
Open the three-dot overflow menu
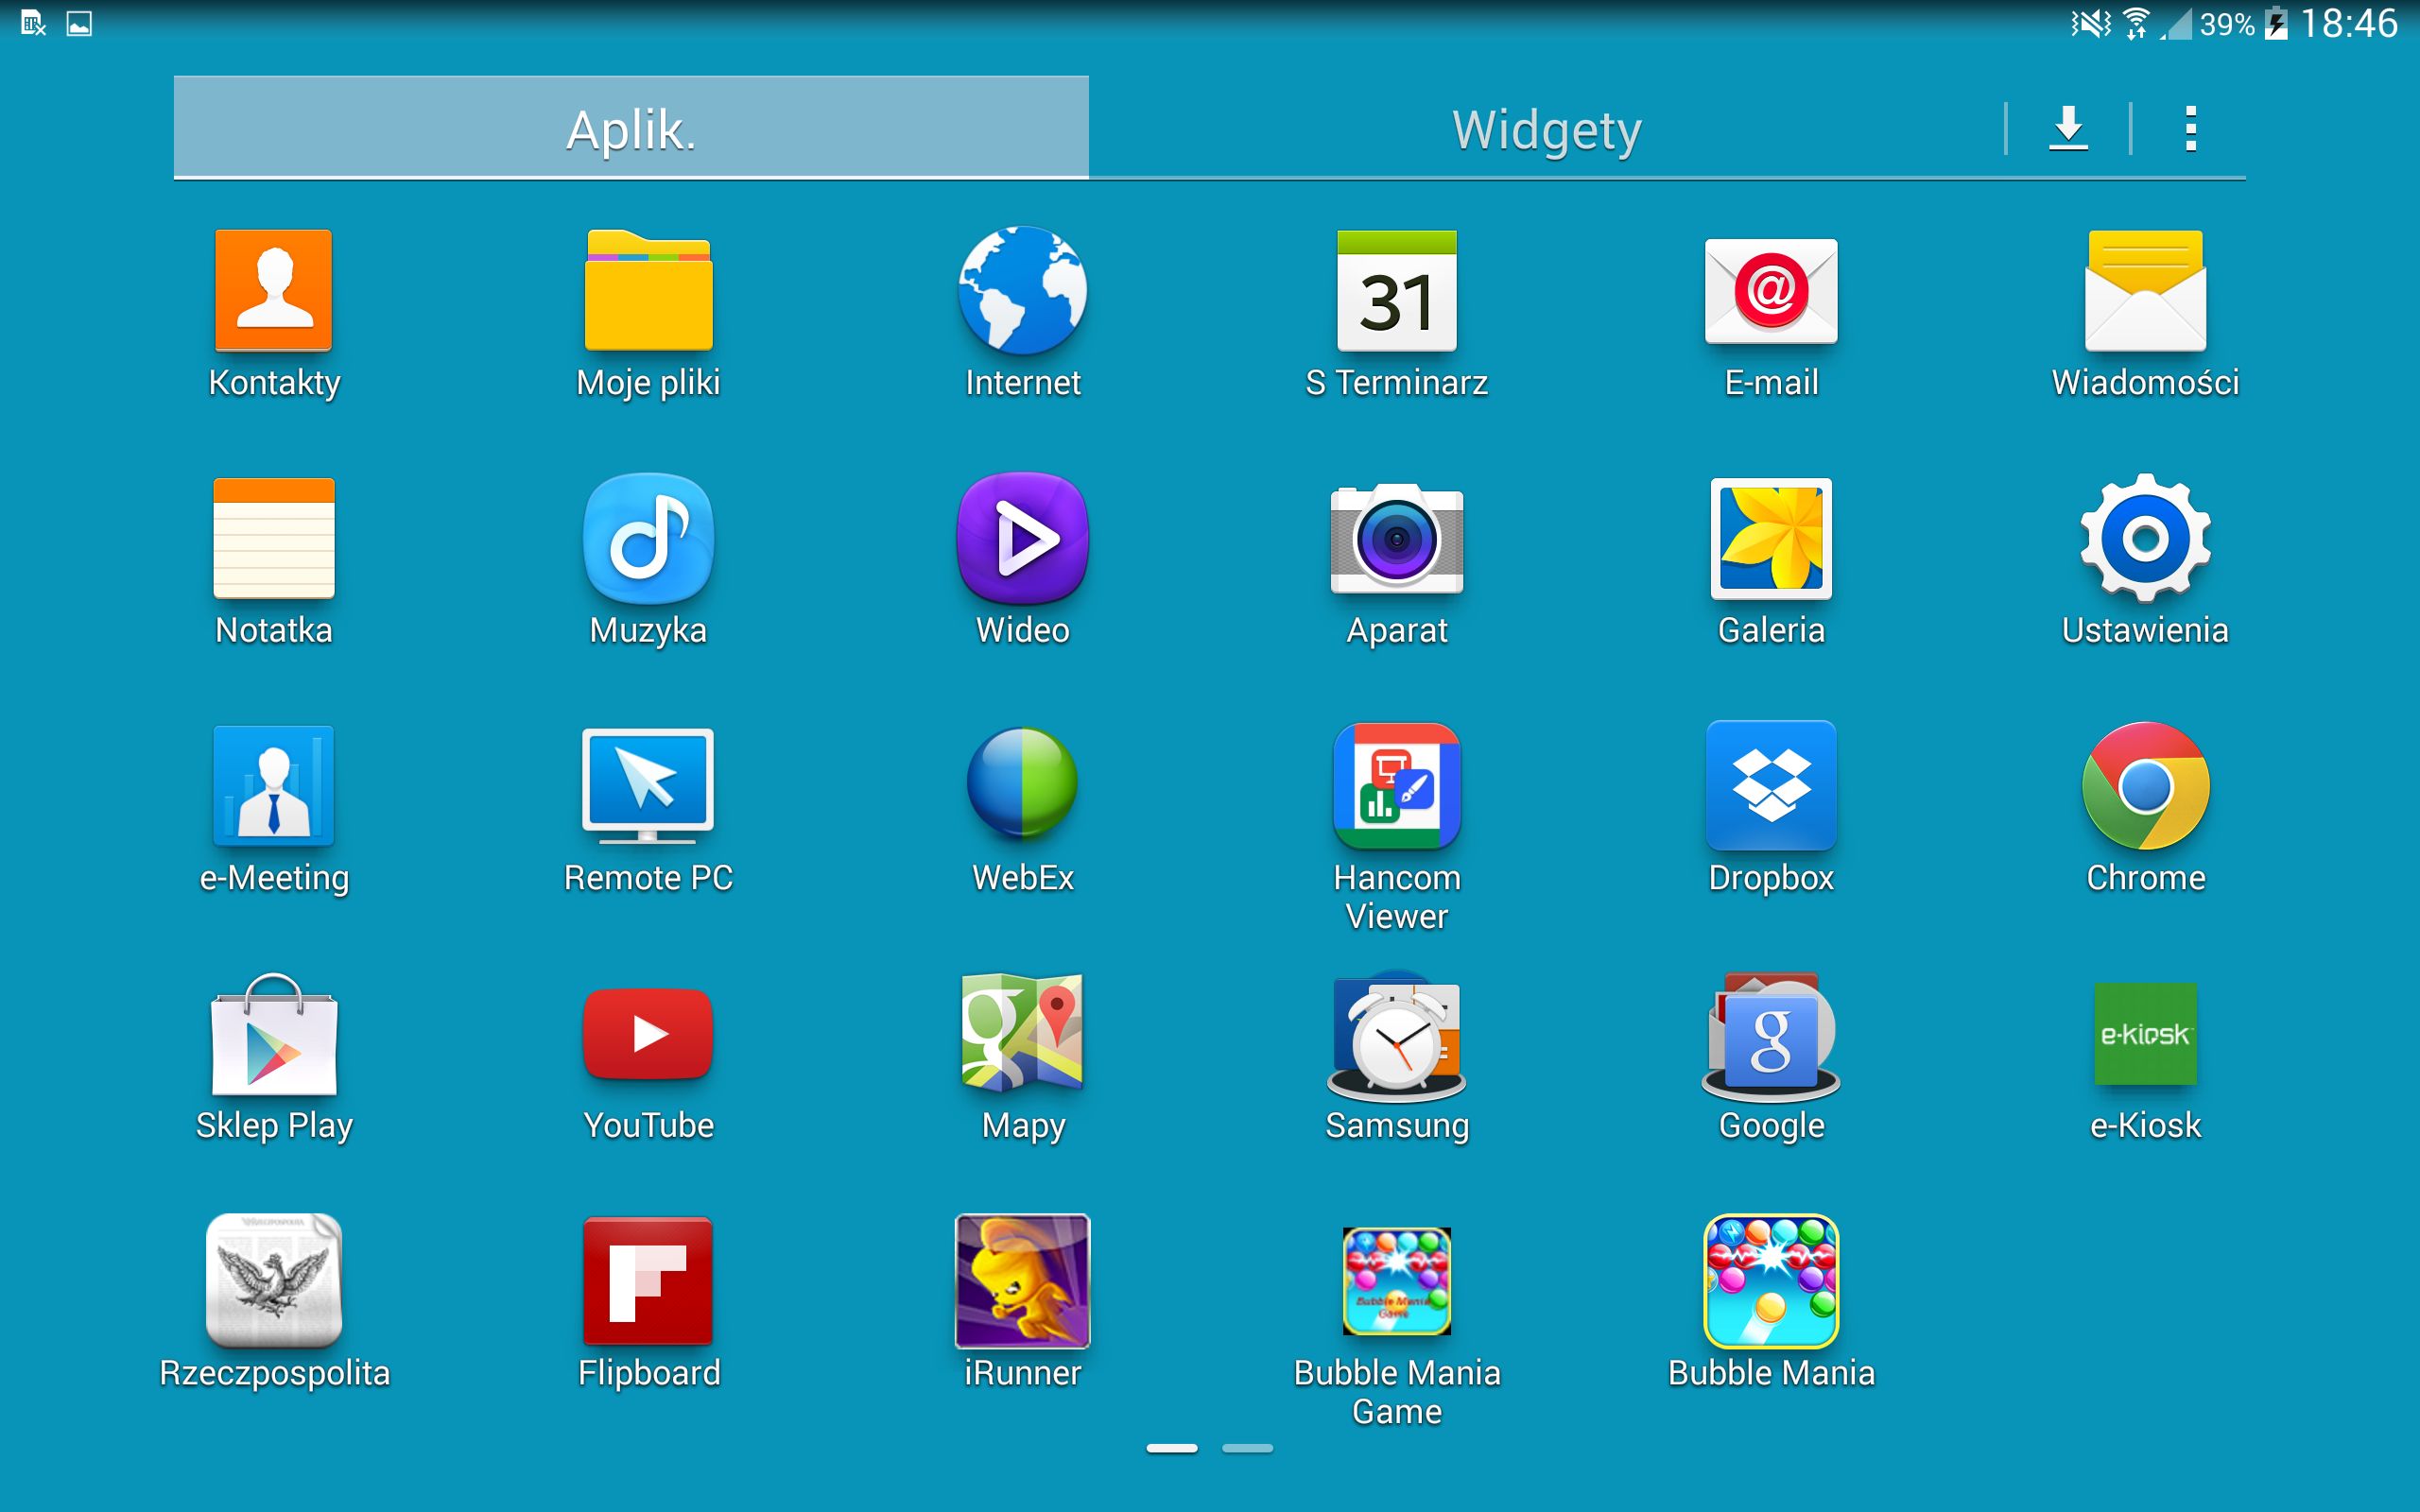tap(2190, 128)
